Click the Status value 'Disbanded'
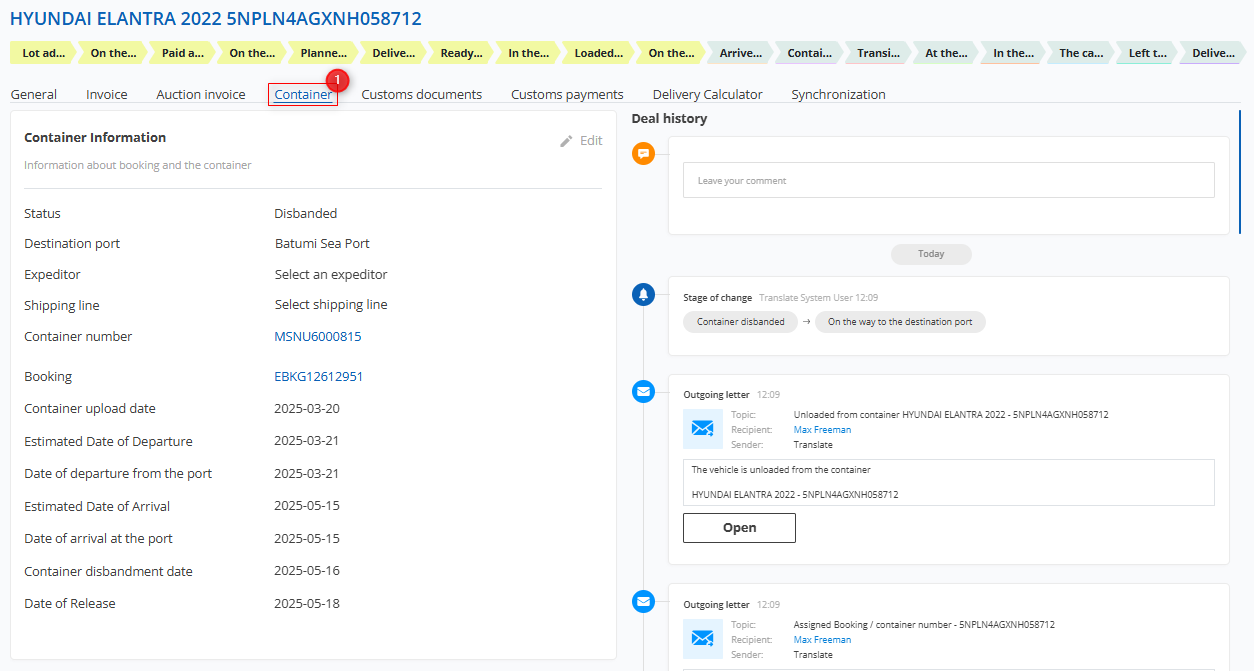1254x671 pixels. pos(306,213)
